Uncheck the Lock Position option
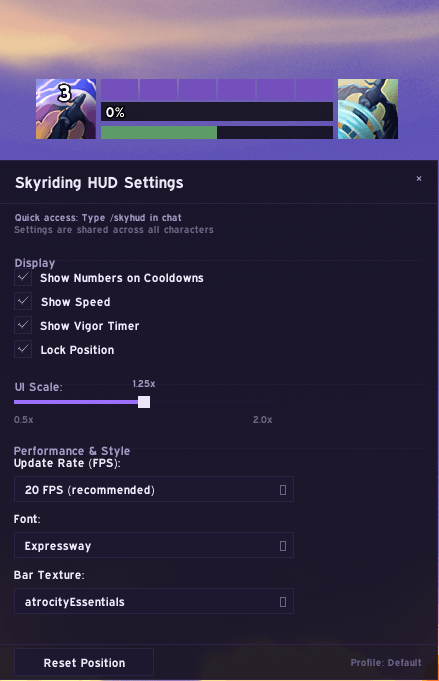Viewport: 439px width, 681px height. 23,349
